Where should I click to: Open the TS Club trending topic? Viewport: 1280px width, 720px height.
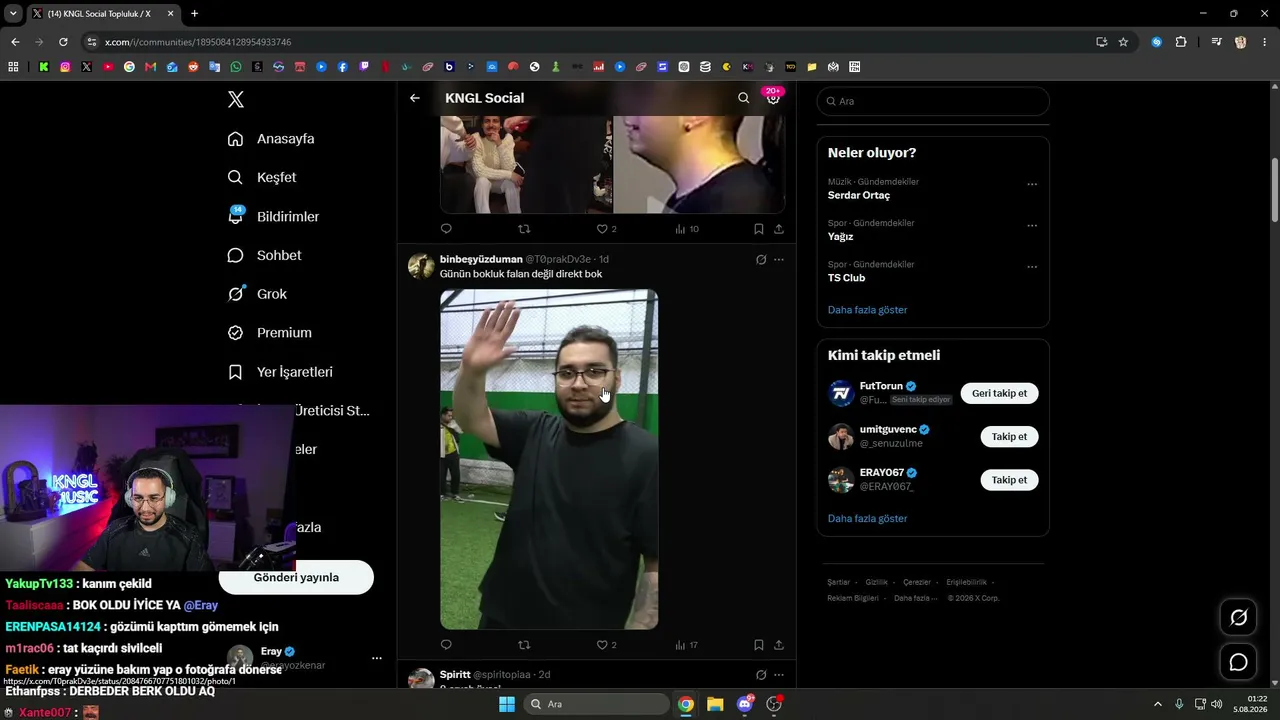point(847,278)
